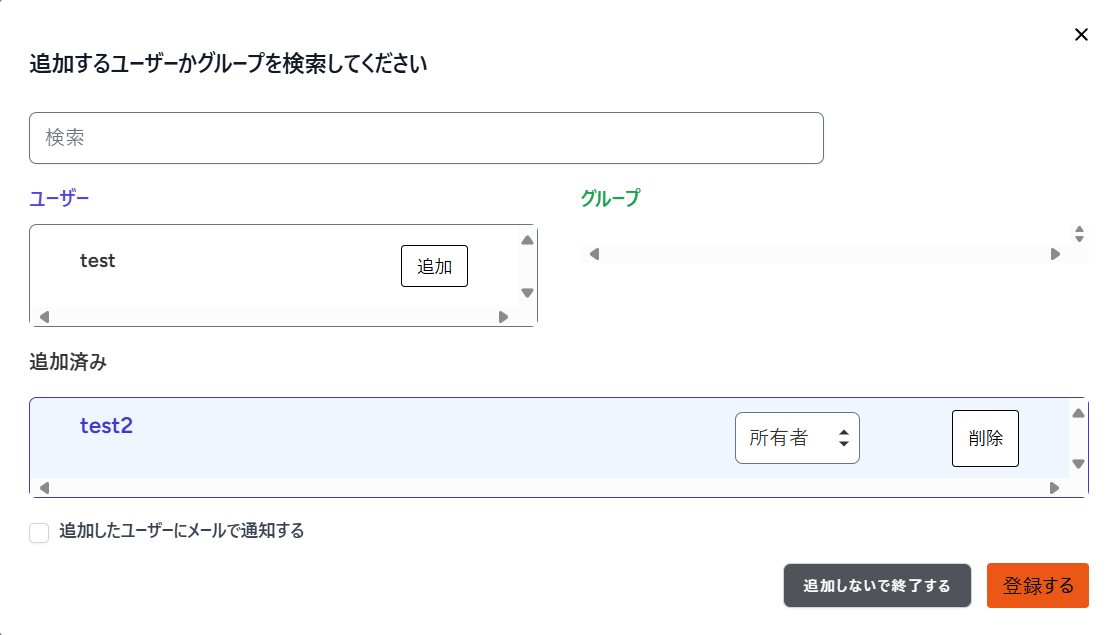Click 追加しないで終了する button
This screenshot has height=635, width=1116.
[877, 585]
